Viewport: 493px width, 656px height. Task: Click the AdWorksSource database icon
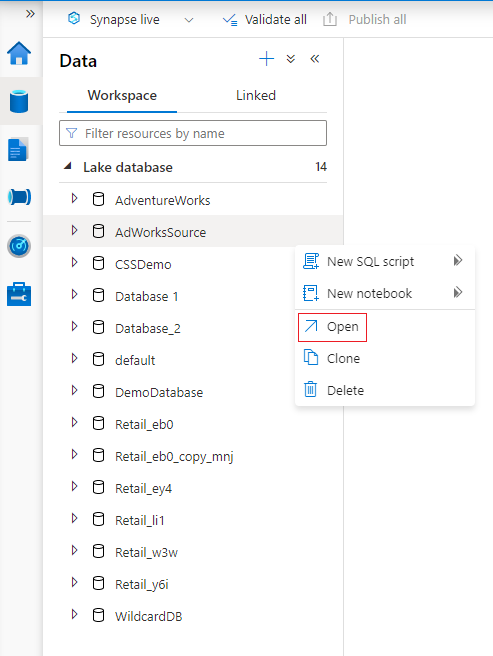98,231
